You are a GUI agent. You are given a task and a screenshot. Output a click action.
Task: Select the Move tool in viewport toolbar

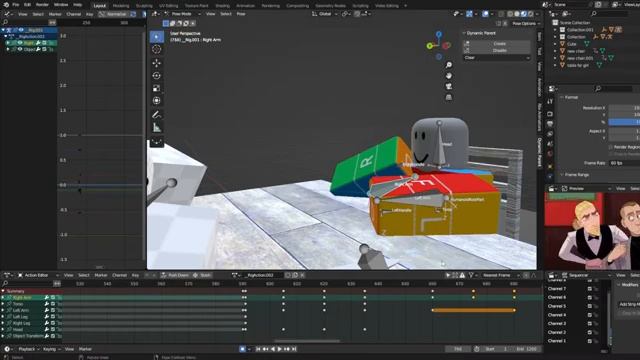[x=157, y=63]
